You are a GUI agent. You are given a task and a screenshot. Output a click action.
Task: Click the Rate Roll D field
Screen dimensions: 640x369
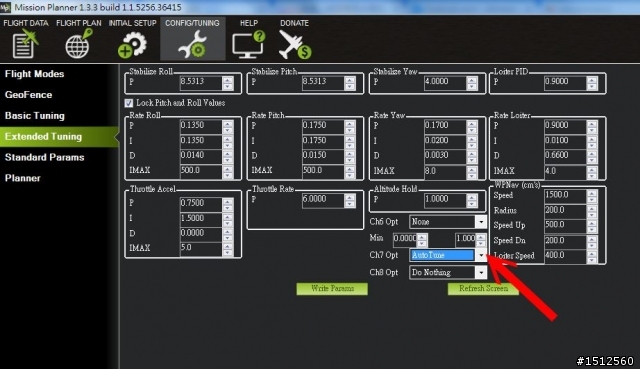201,156
